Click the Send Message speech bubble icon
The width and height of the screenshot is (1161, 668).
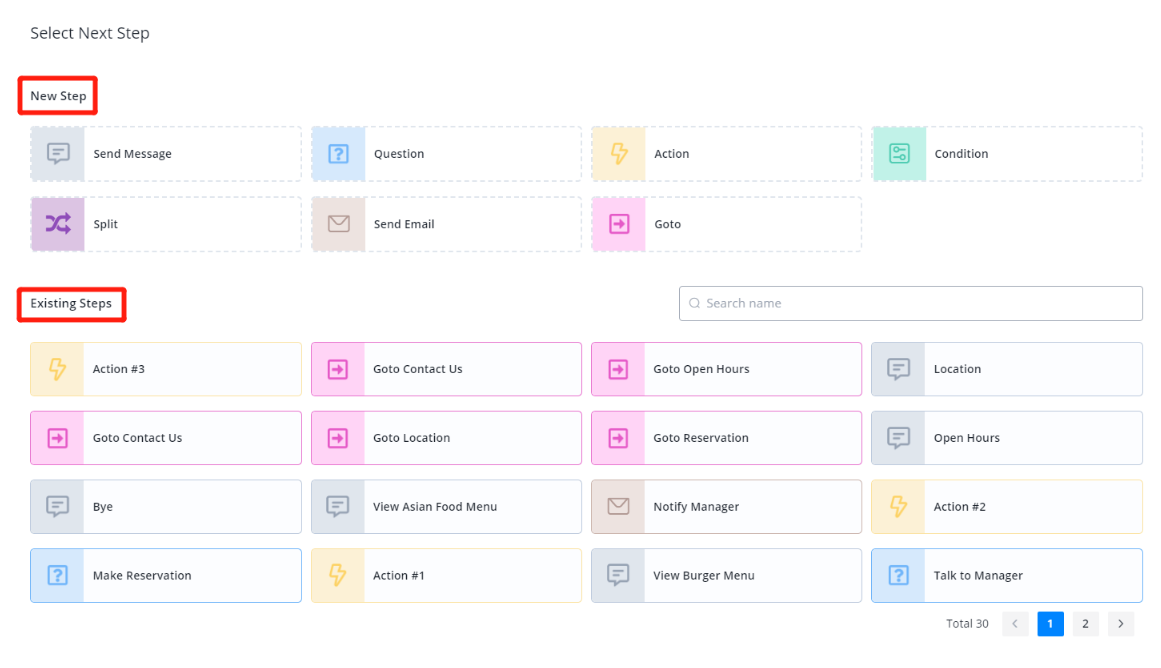pos(58,154)
